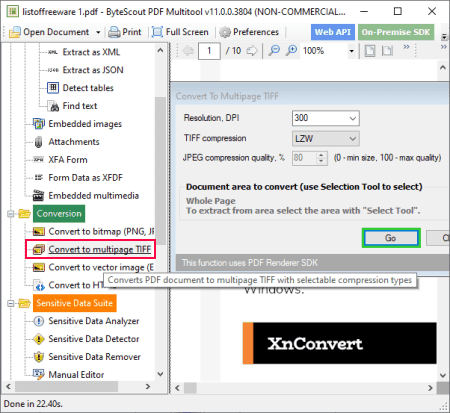The height and width of the screenshot is (413, 450).
Task: Click Convert to multipage TIFF icon
Action: [39, 249]
